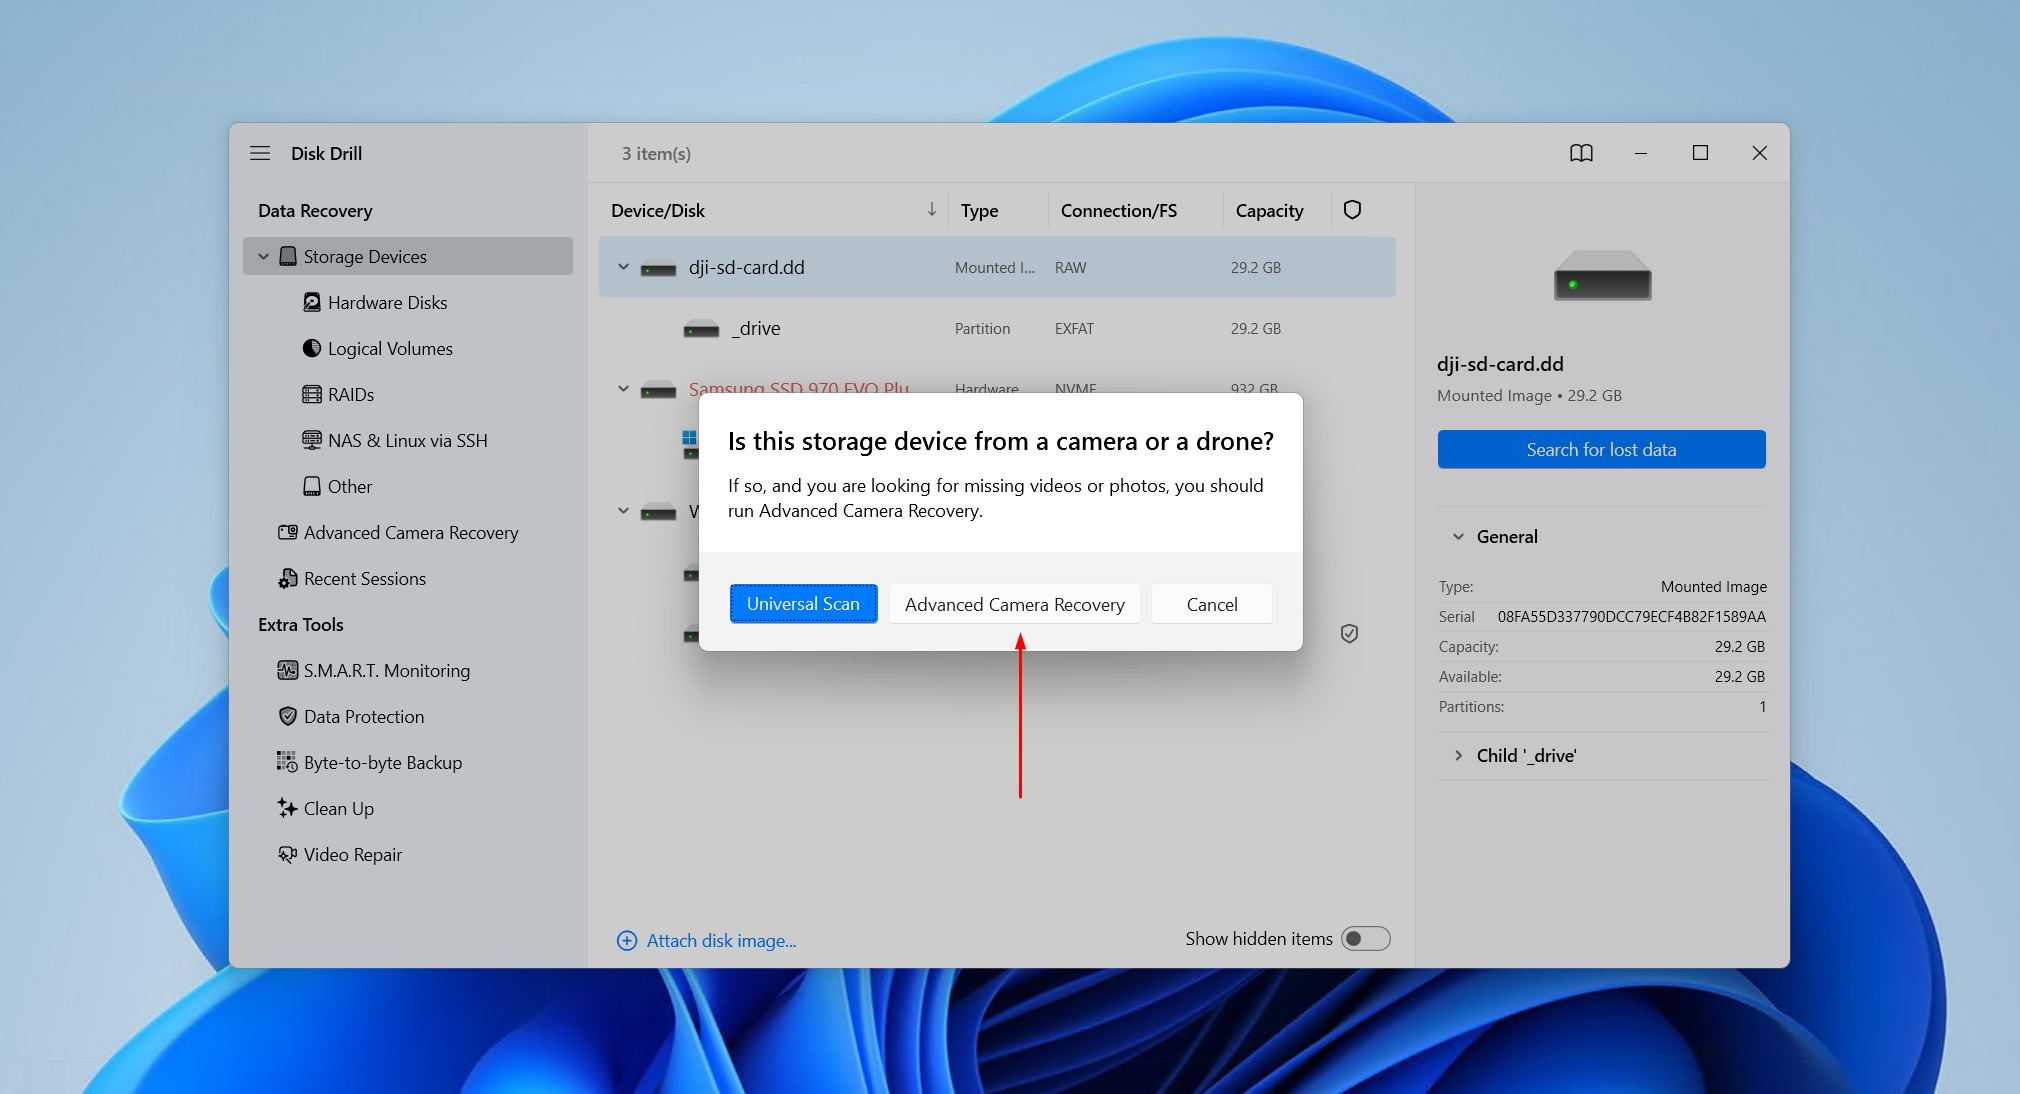Open the help book icon in title bar
Viewport: 2020px width, 1094px height.
1581,153
